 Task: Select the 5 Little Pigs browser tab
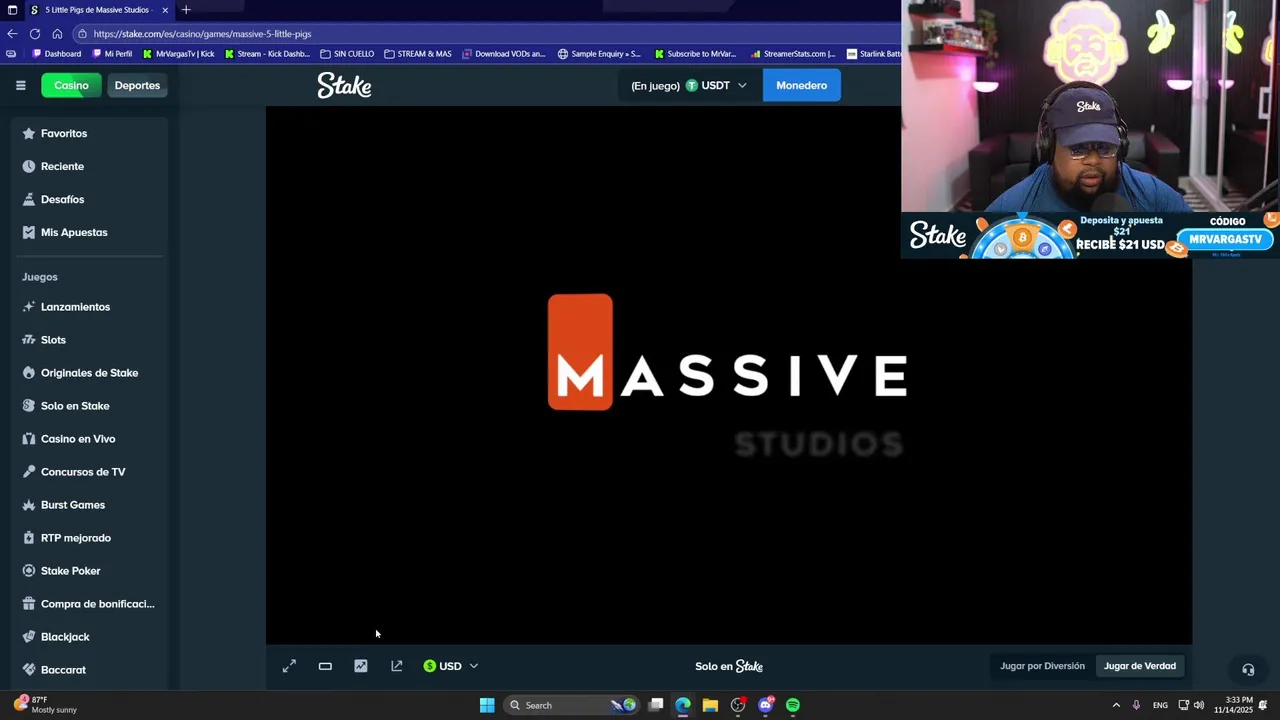click(98, 10)
